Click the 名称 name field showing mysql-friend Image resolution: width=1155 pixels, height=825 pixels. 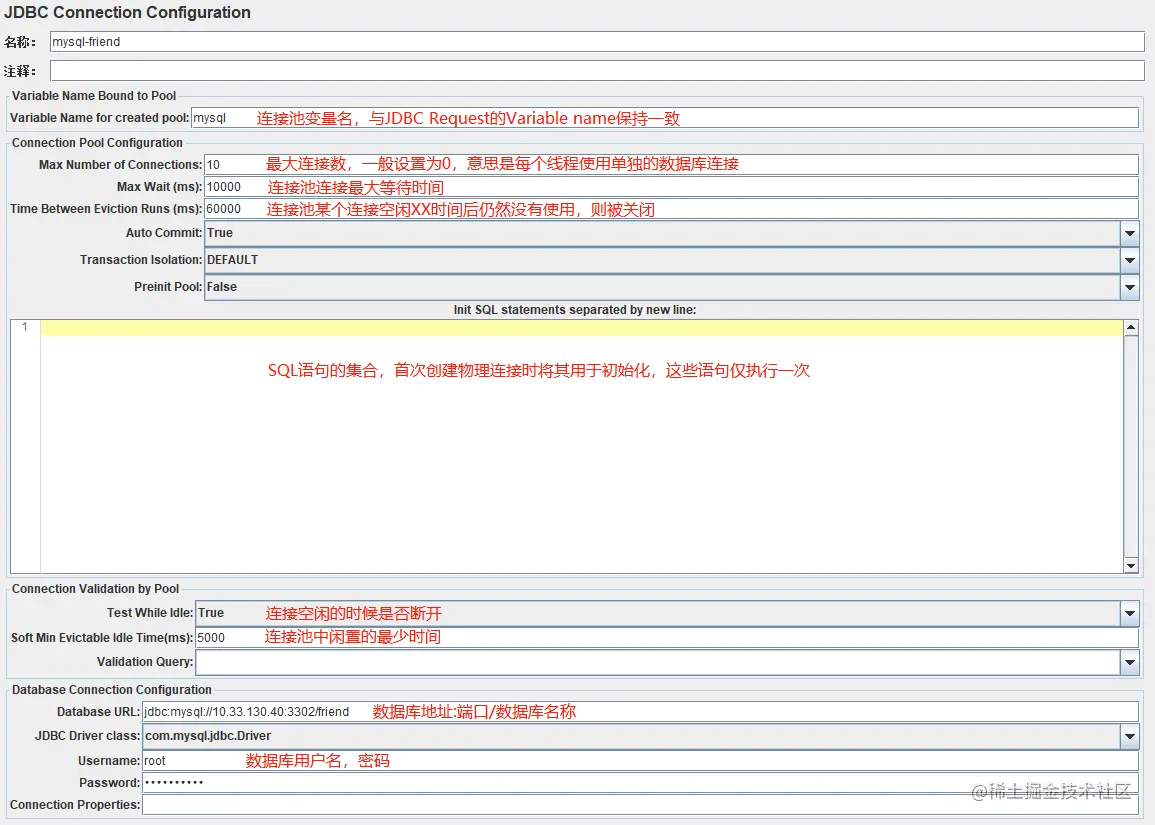400,41
